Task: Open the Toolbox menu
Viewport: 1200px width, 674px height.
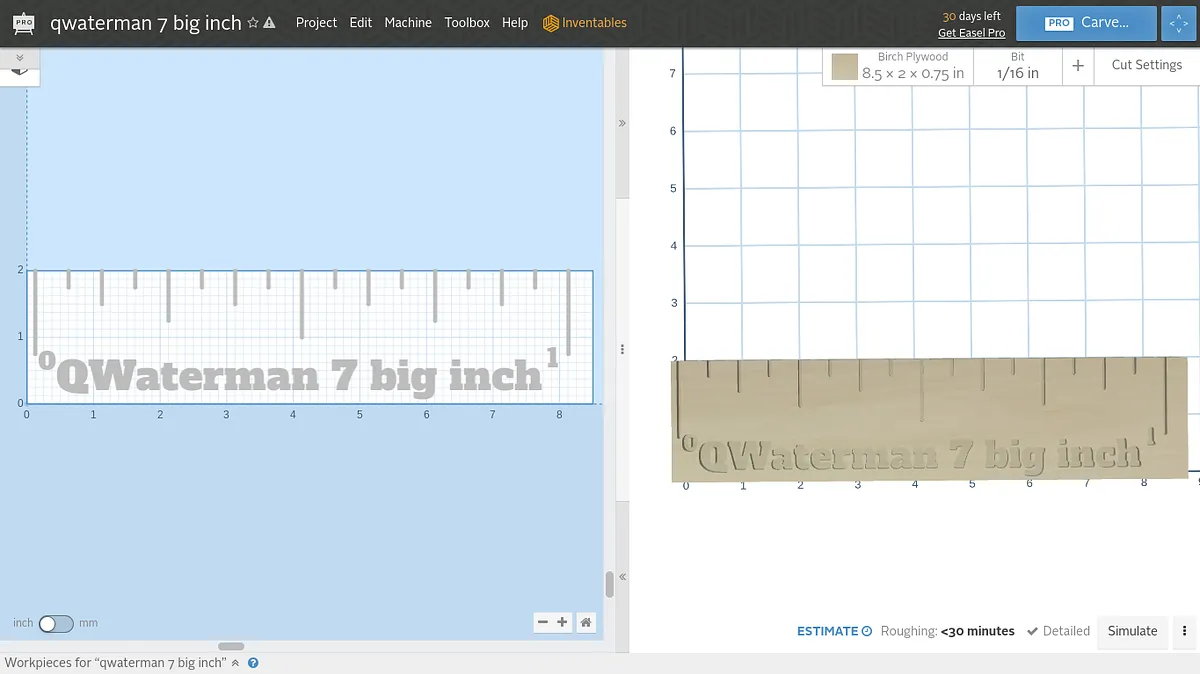Action: click(467, 23)
